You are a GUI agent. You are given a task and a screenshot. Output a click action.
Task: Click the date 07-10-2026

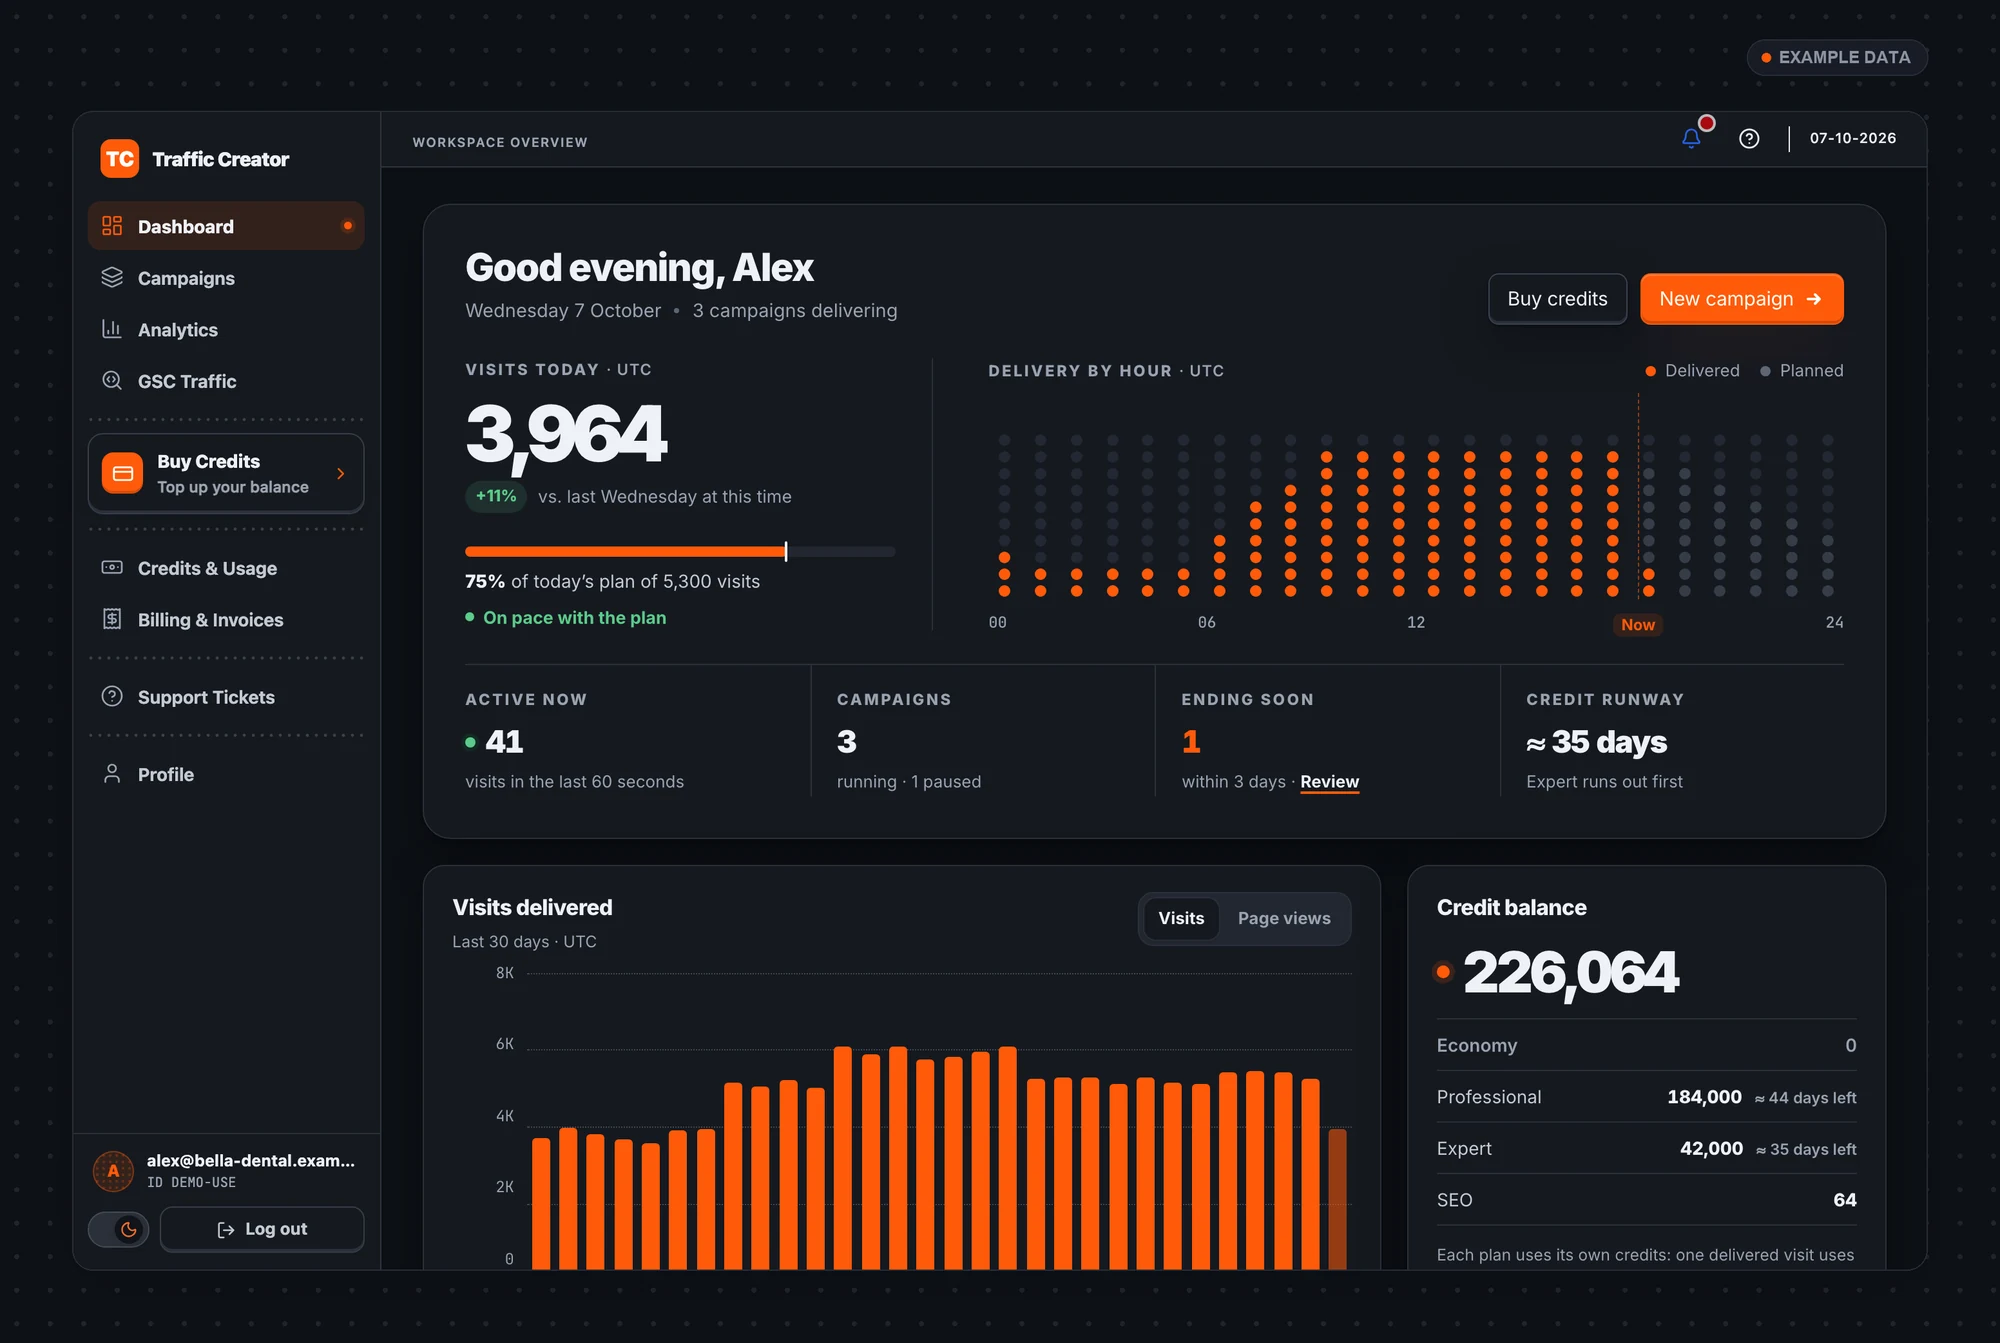1853,138
